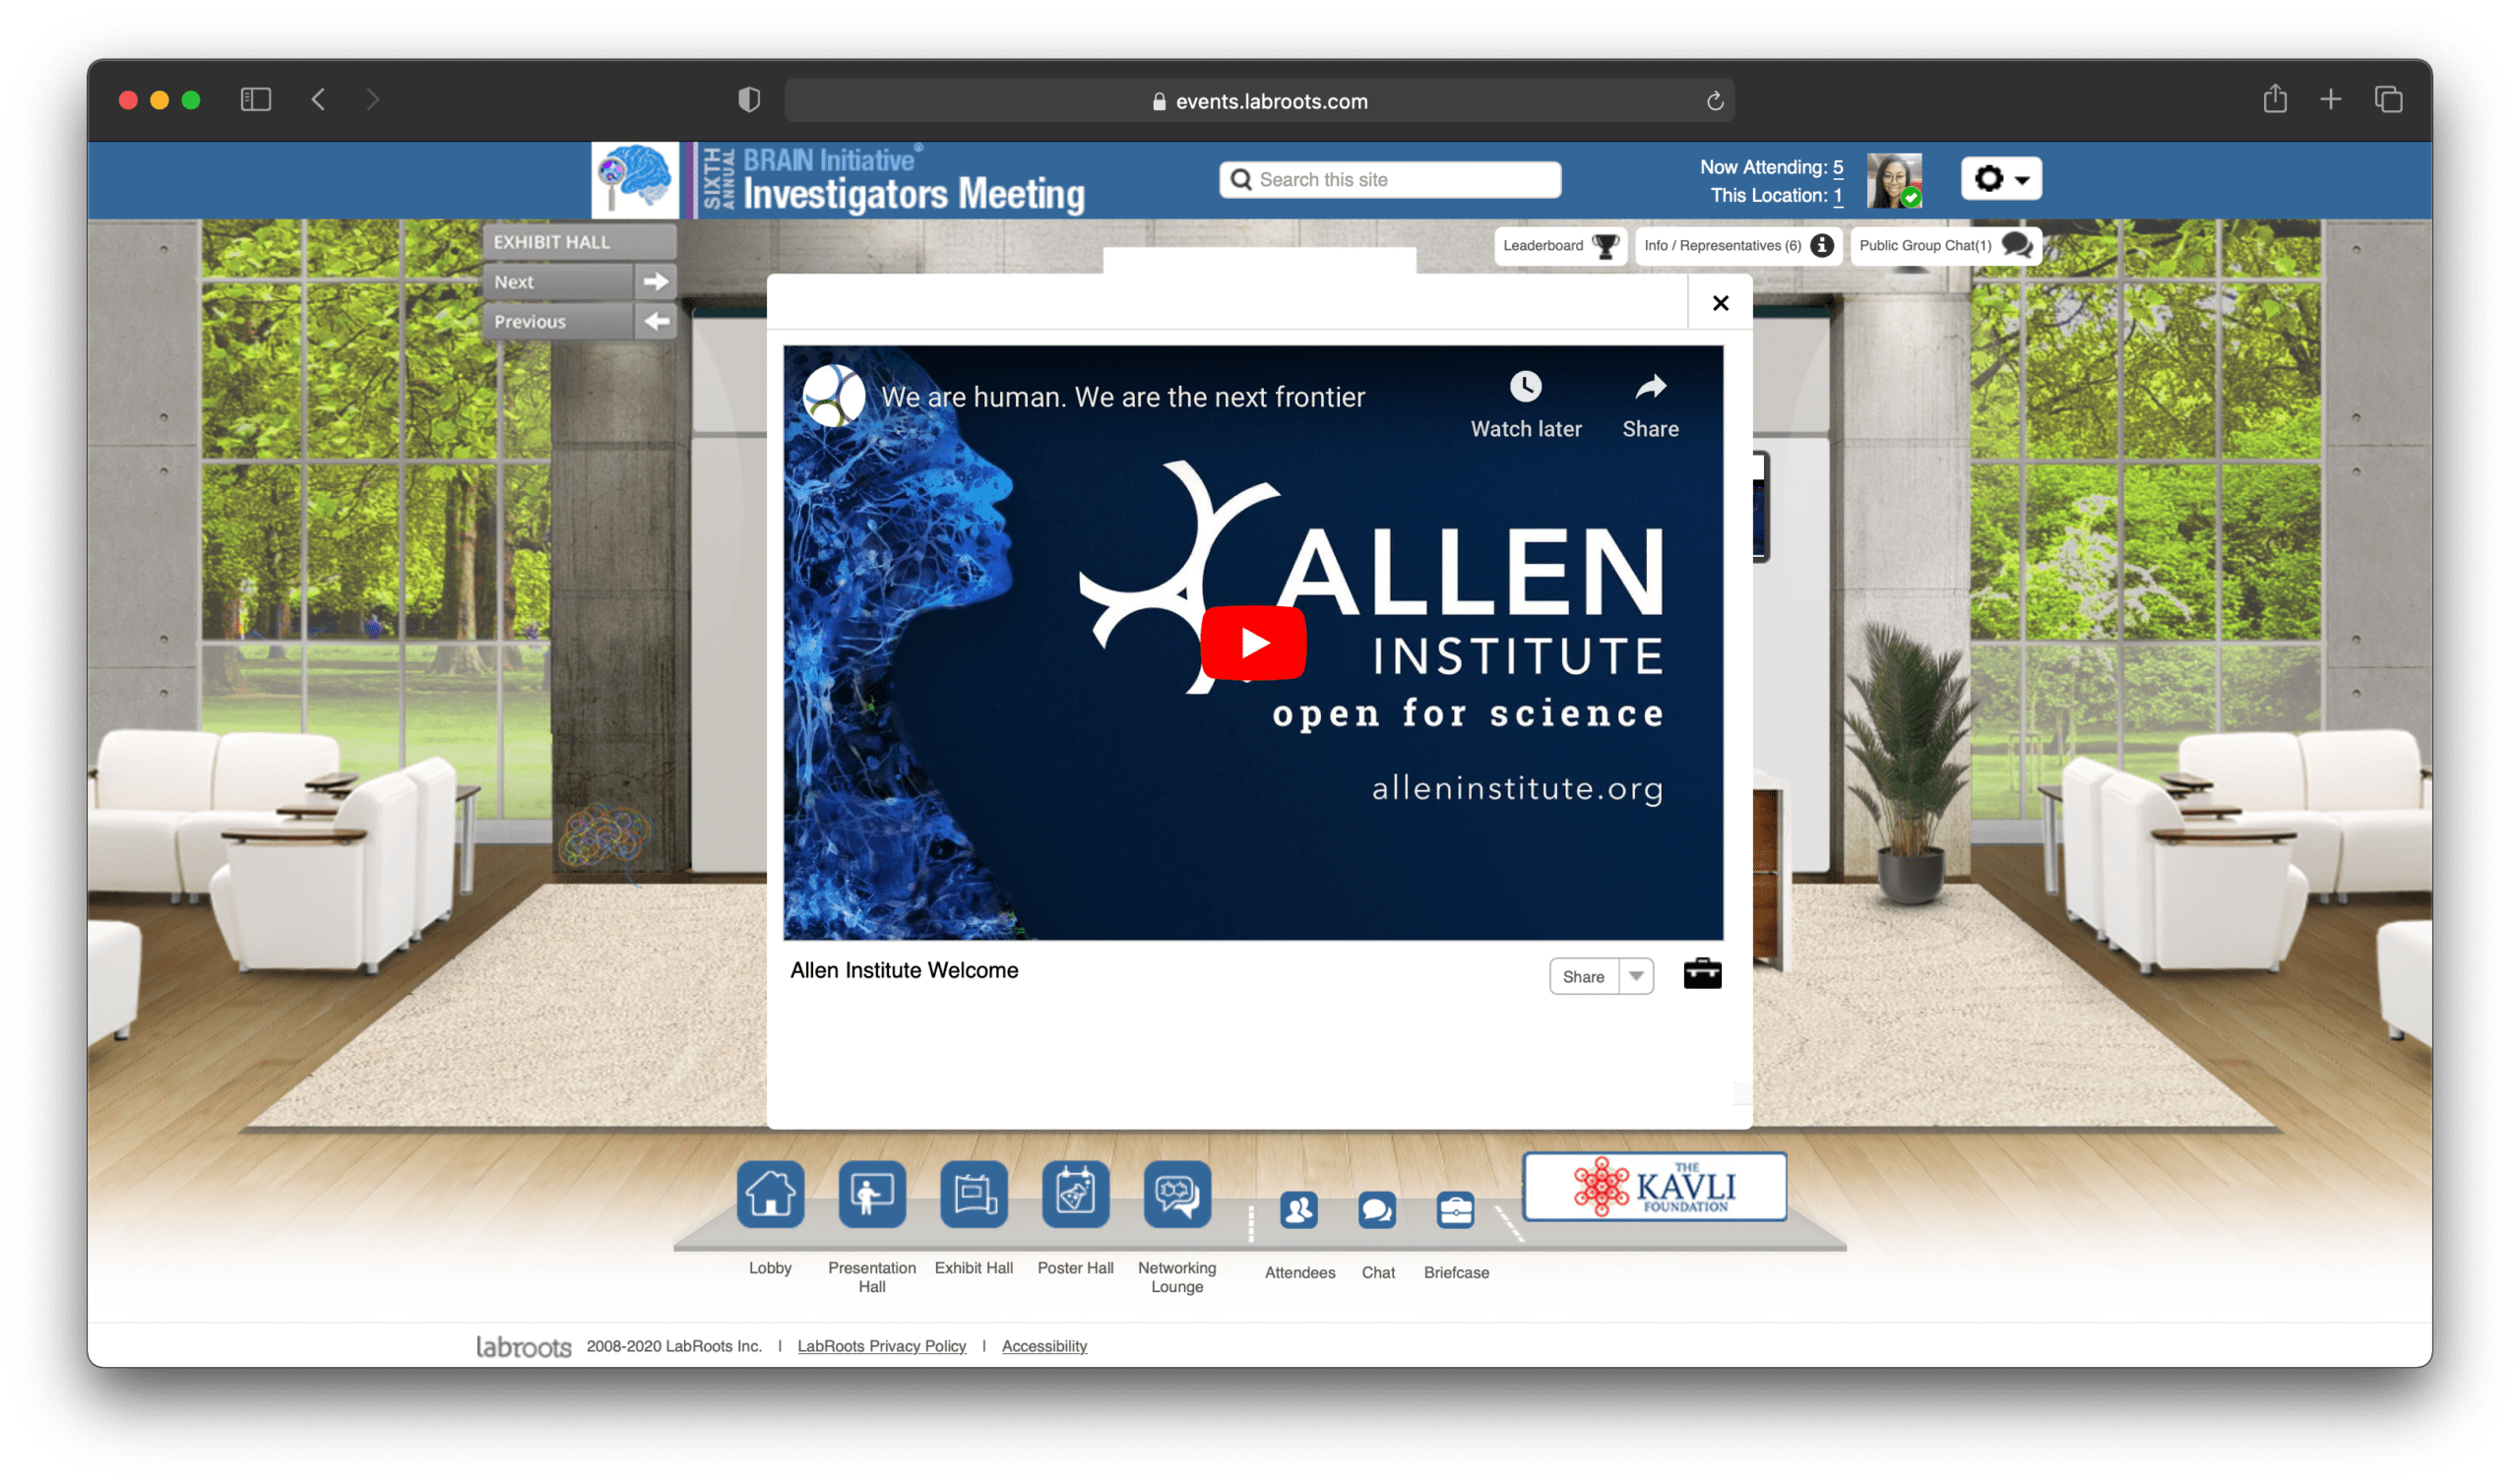Go back with Safari back arrow

[319, 100]
